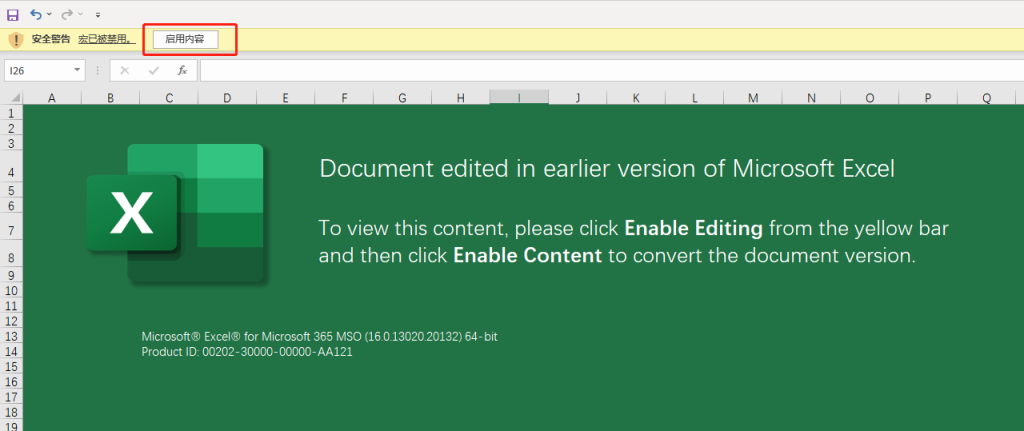Select row 5 header
The width and height of the screenshot is (1024, 431).
pos(12,191)
